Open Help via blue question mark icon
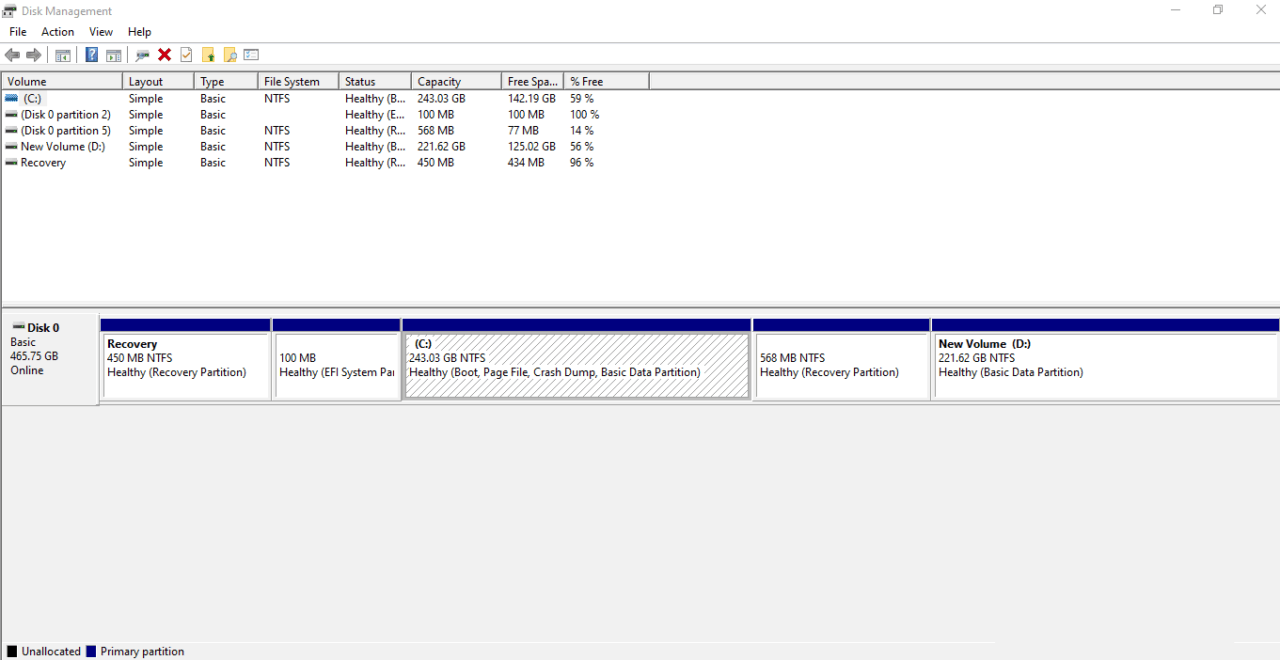1280x660 pixels. [x=92, y=55]
